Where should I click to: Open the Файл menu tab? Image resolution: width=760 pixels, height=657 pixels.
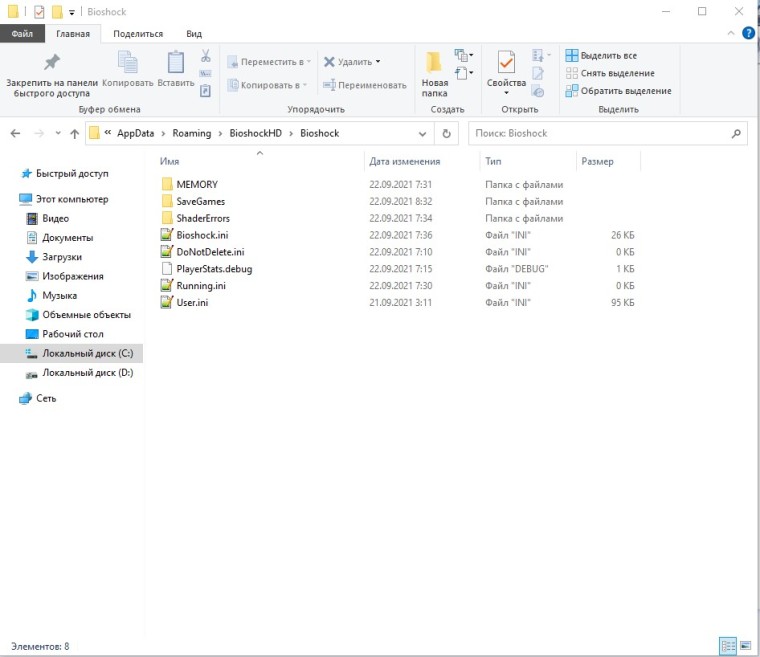[x=22, y=34]
